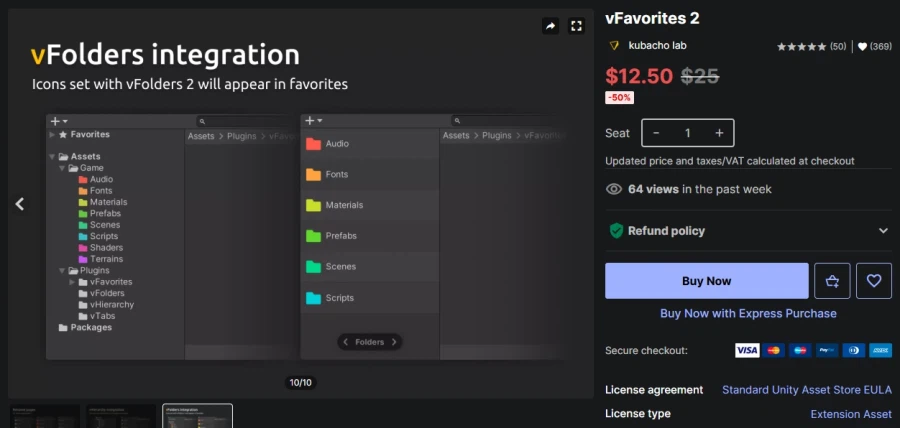This screenshot has width=900, height=428.
Task: Open left panel plus create dropdown
Action: coord(59,121)
